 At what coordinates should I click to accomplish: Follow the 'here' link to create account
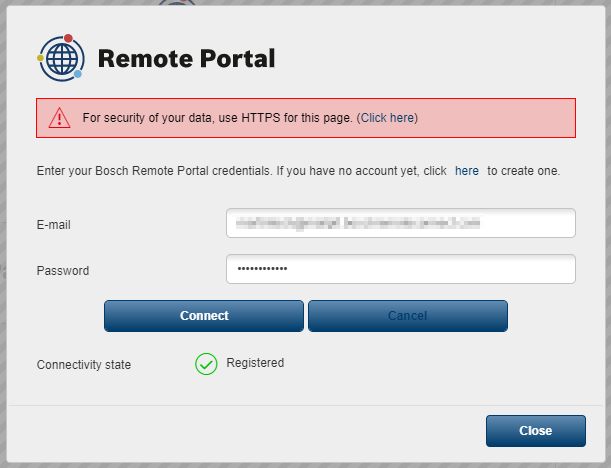coord(466,171)
